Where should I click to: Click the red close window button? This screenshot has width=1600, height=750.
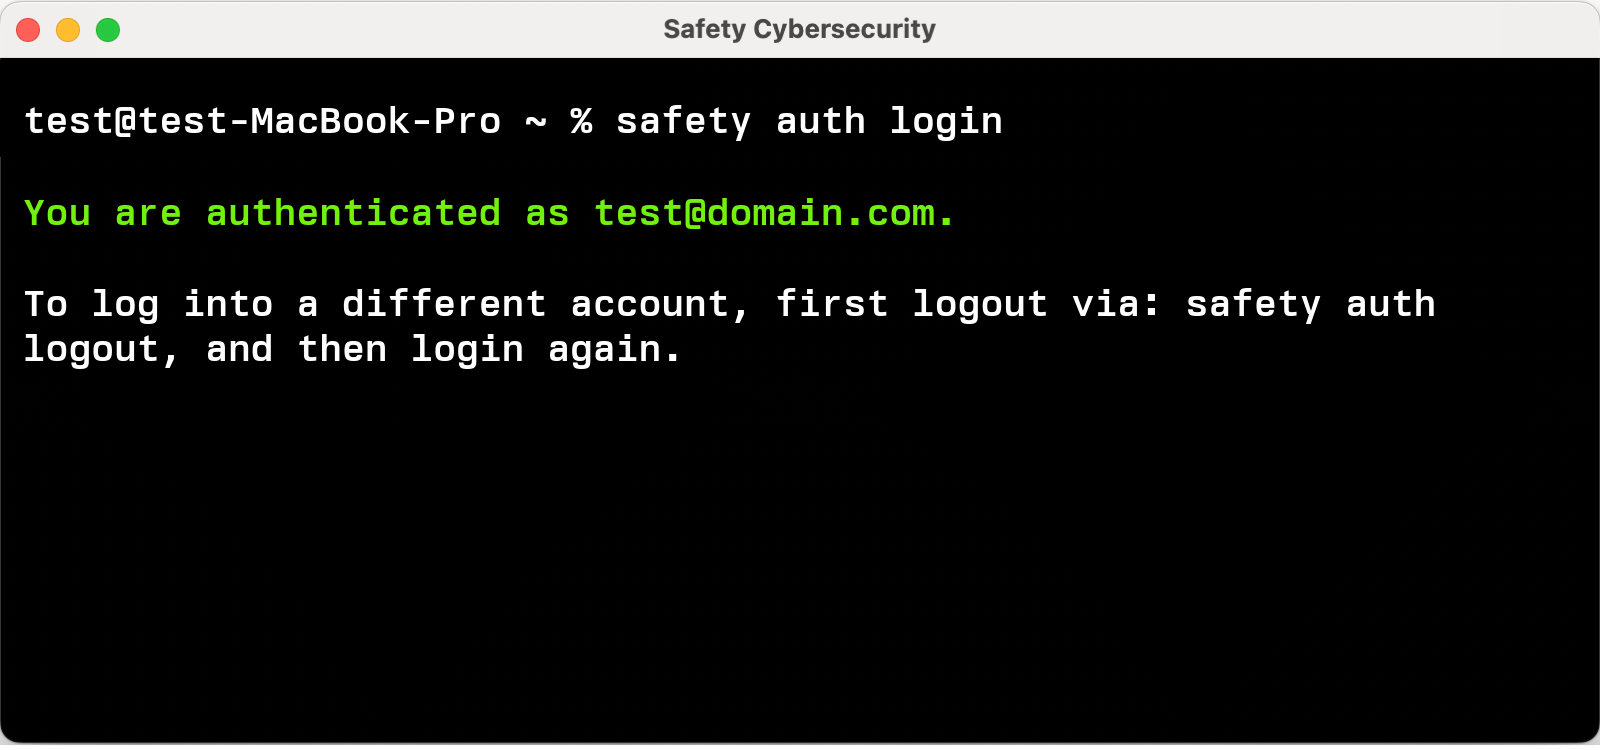(x=28, y=30)
